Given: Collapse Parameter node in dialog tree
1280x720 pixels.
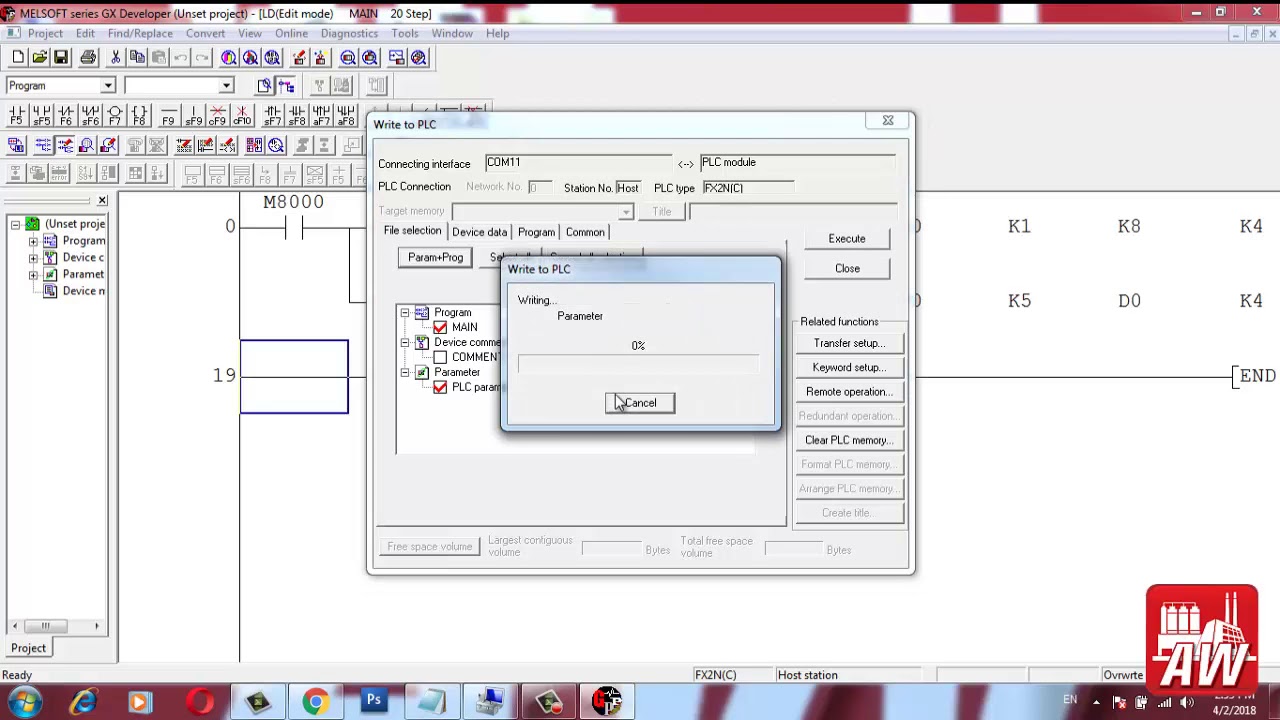Looking at the screenshot, I should [x=405, y=373].
